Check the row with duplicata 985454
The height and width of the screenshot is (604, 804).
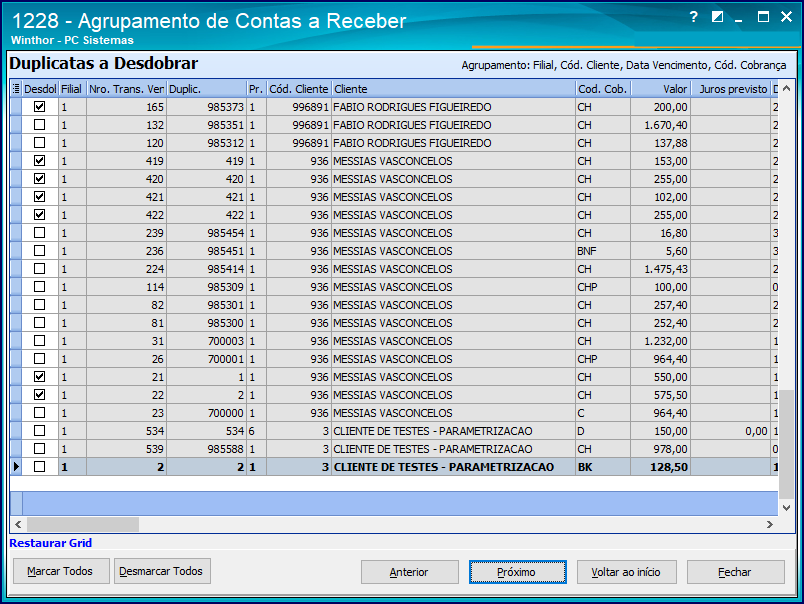pos(39,233)
